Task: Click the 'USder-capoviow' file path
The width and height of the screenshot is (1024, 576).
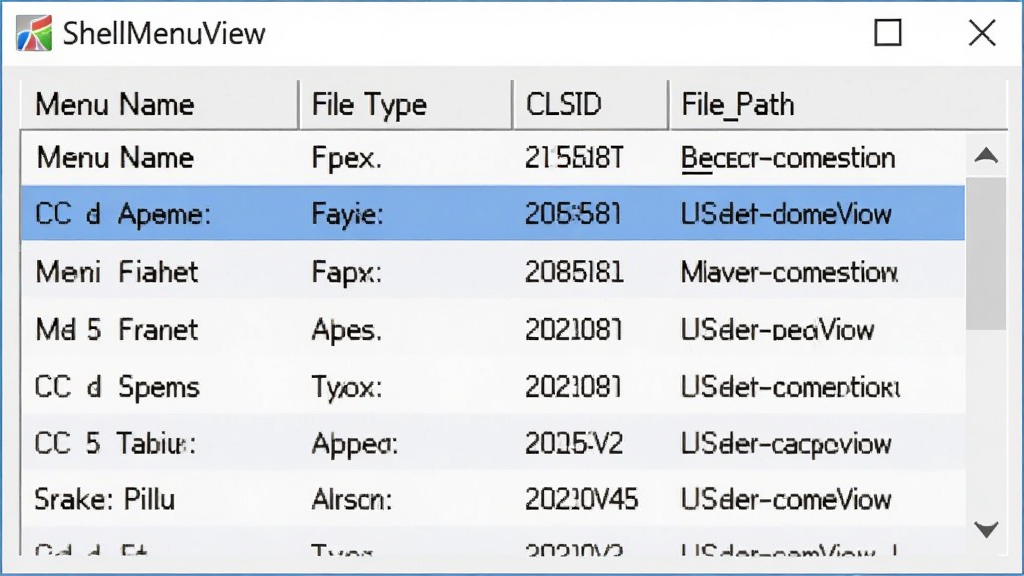Action: 786,444
